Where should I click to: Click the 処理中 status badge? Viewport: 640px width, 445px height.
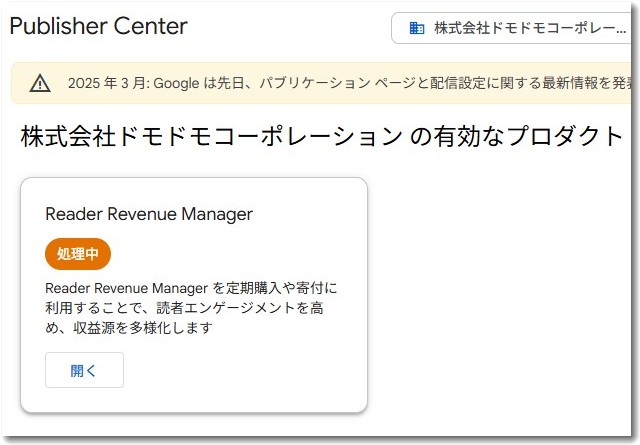point(78,254)
